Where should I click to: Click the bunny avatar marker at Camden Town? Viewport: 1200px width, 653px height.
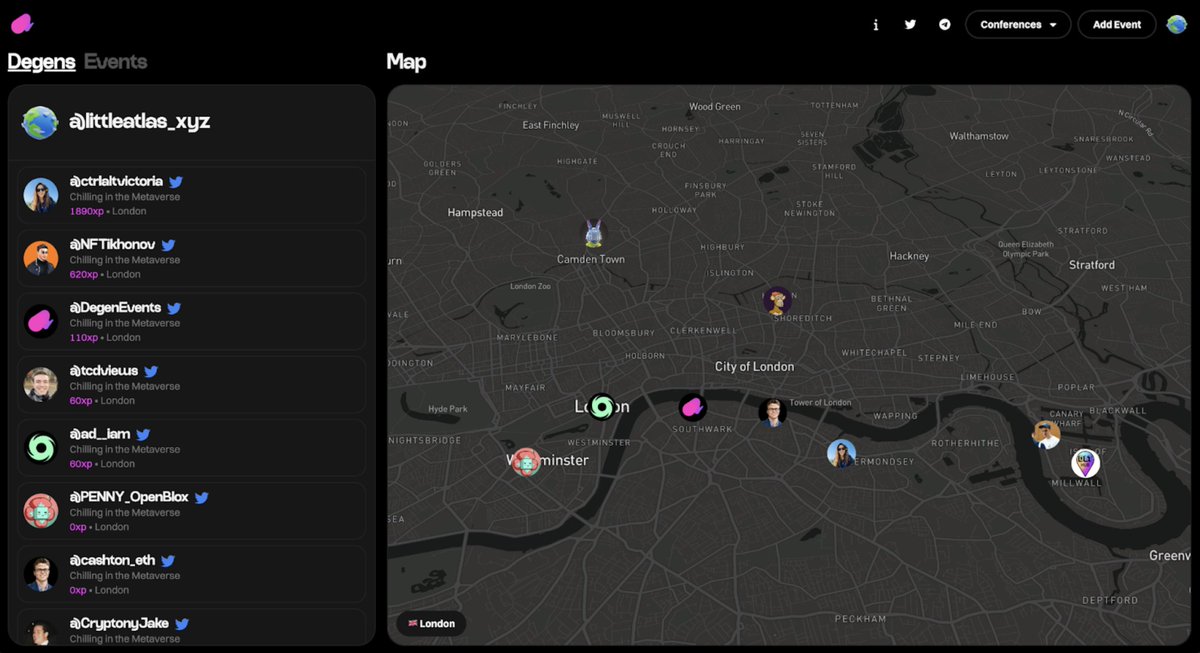coord(594,234)
